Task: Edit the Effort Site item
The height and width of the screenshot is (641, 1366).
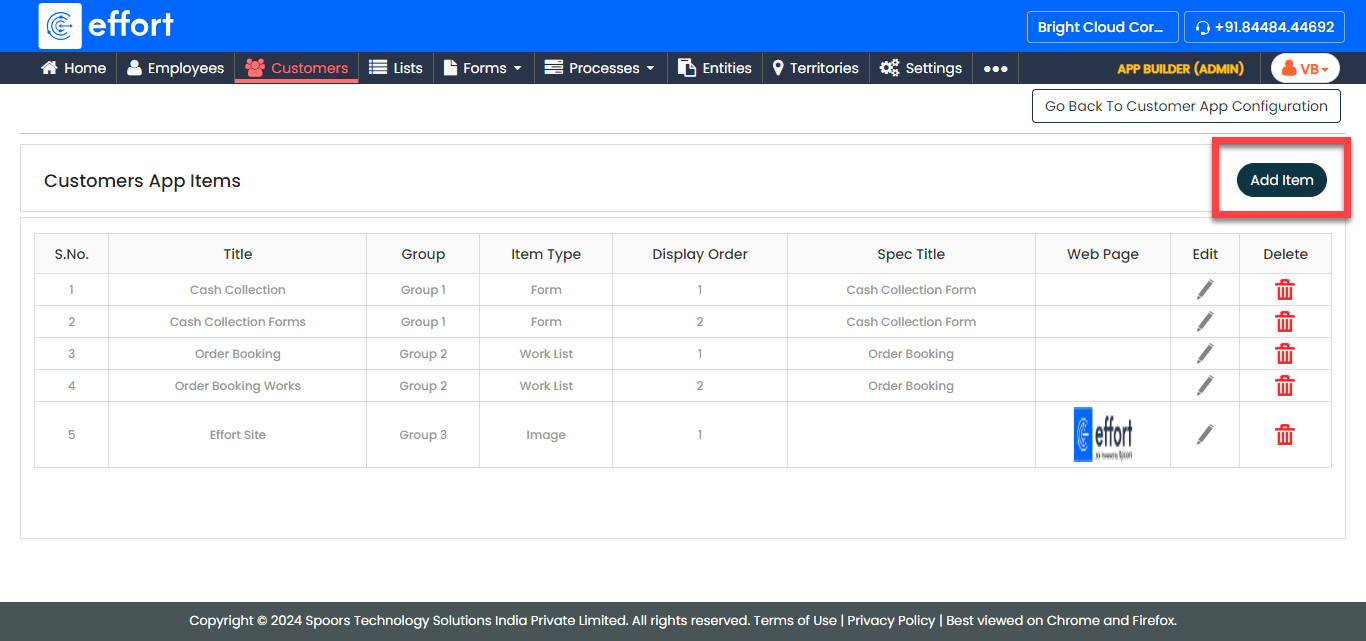Action: pyautogui.click(x=1205, y=435)
